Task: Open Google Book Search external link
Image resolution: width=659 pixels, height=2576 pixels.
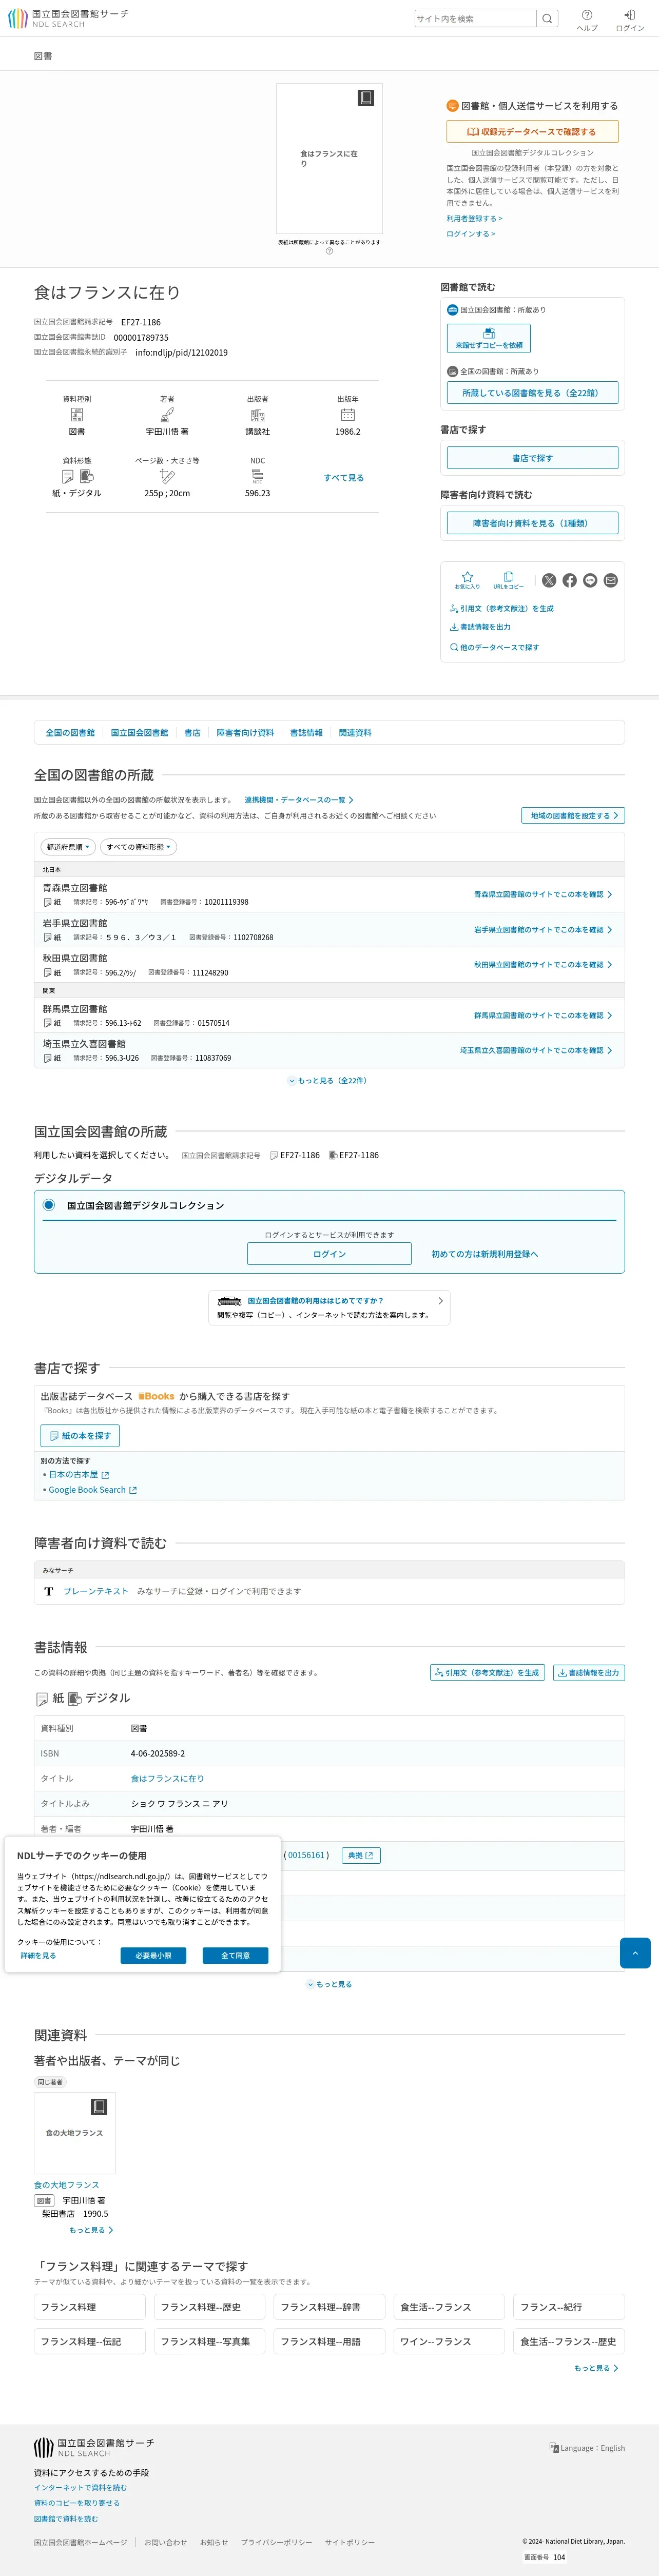Action: [x=93, y=1489]
